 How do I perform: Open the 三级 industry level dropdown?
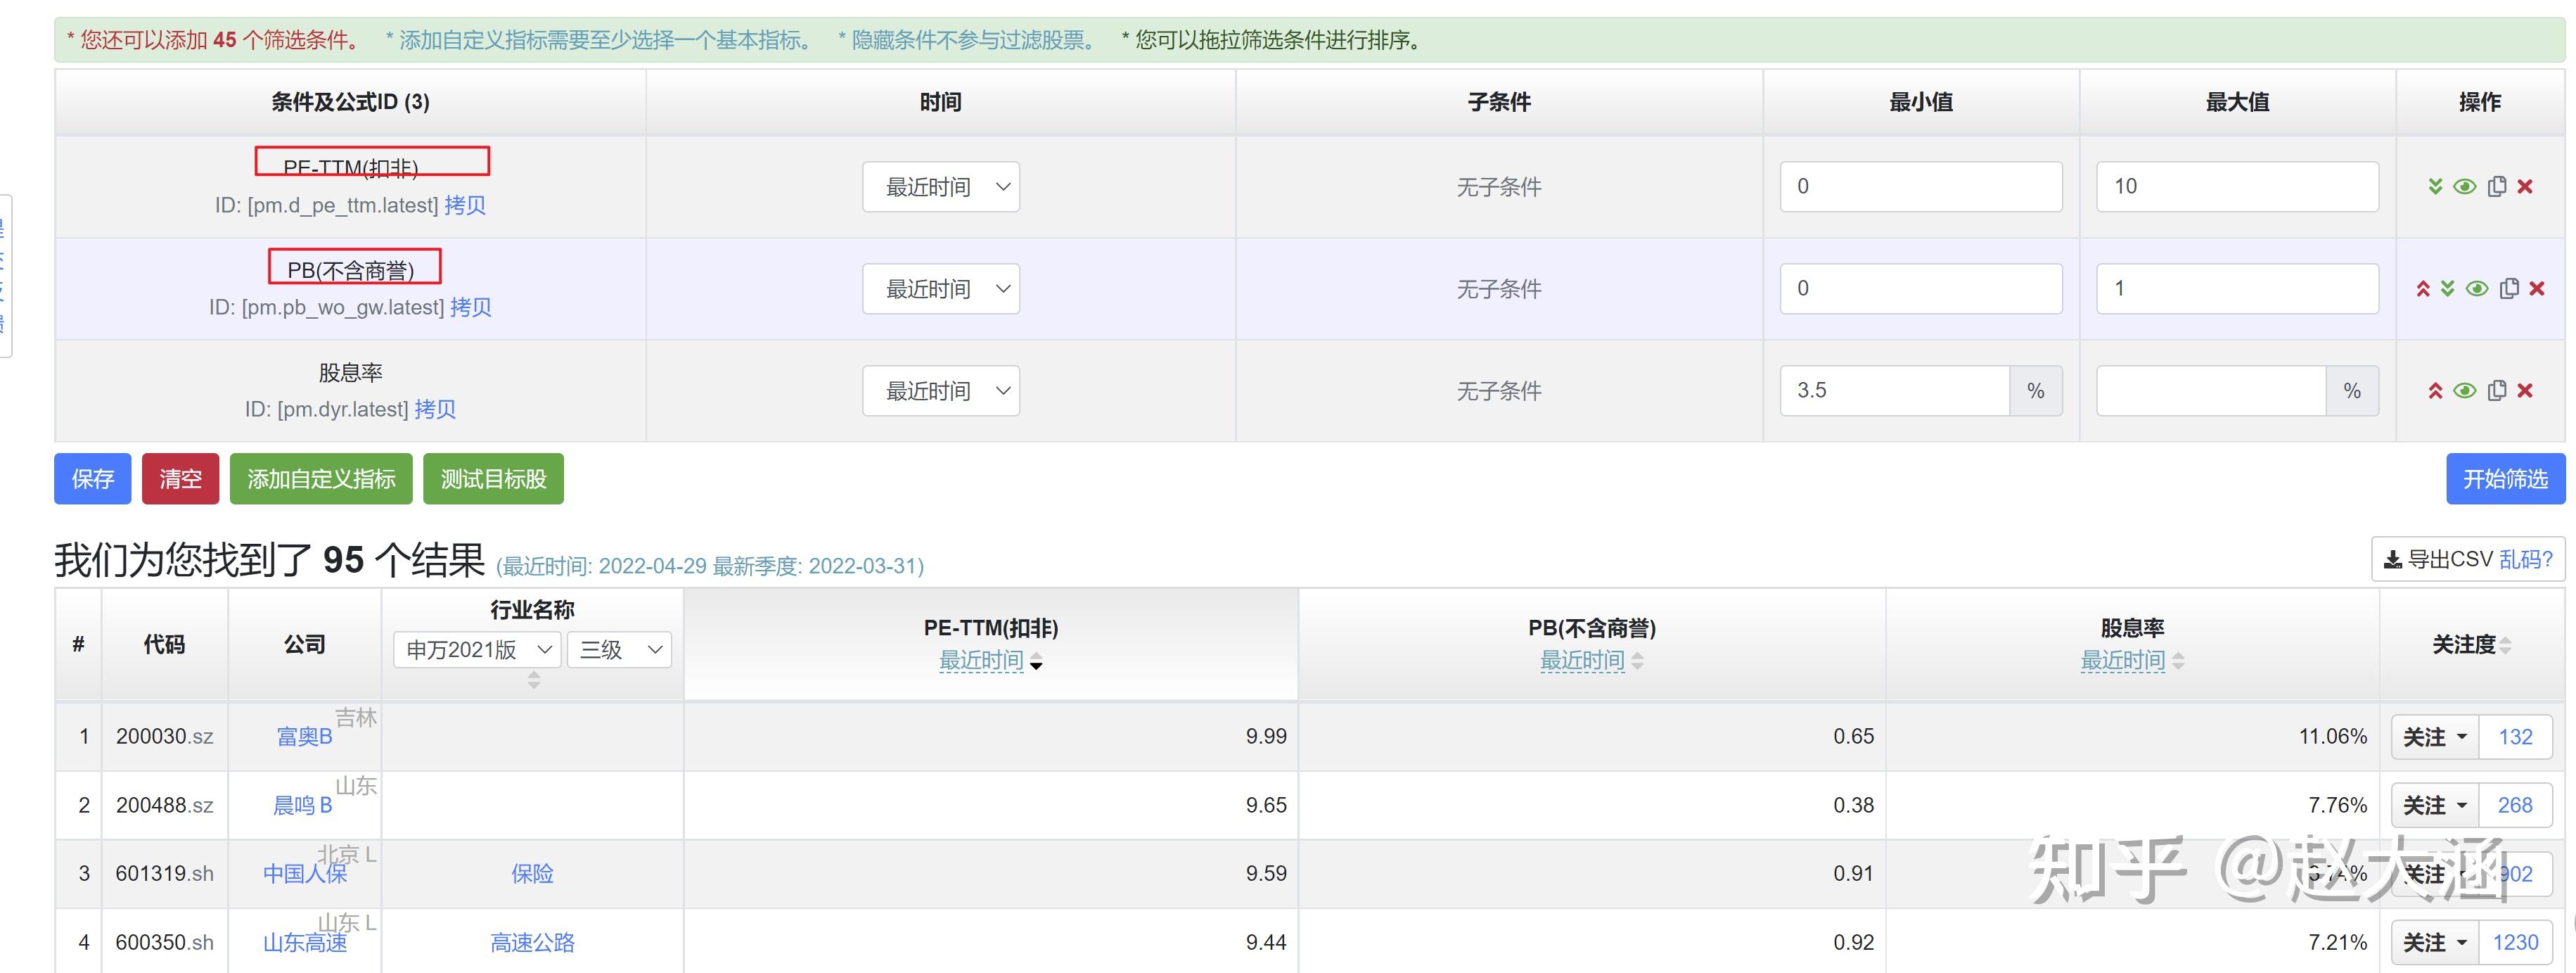(x=619, y=650)
